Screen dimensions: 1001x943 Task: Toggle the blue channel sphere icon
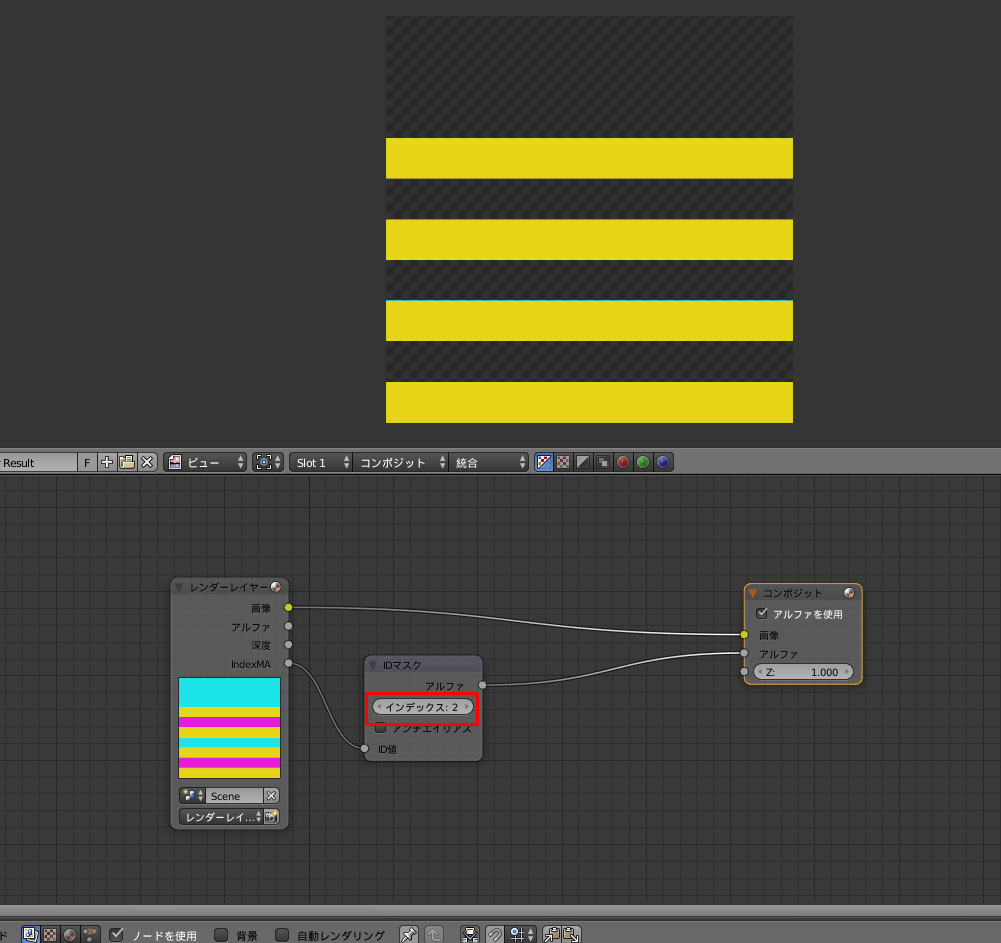pos(663,462)
